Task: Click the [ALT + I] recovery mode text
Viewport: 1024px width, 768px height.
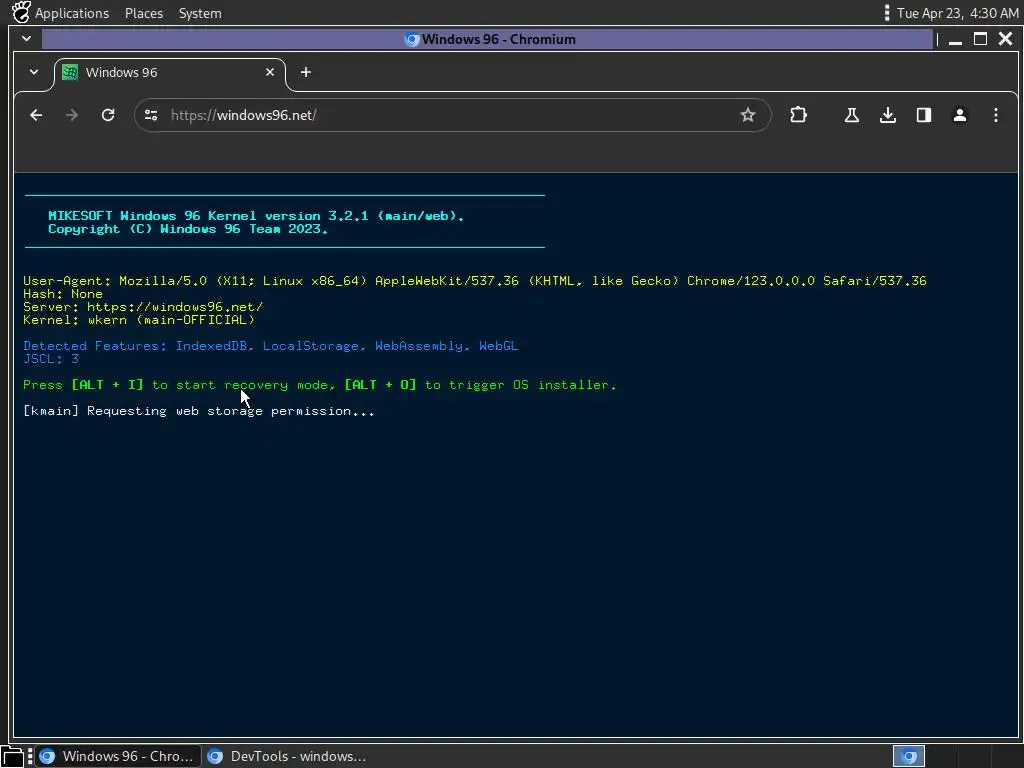Action: click(x=107, y=385)
